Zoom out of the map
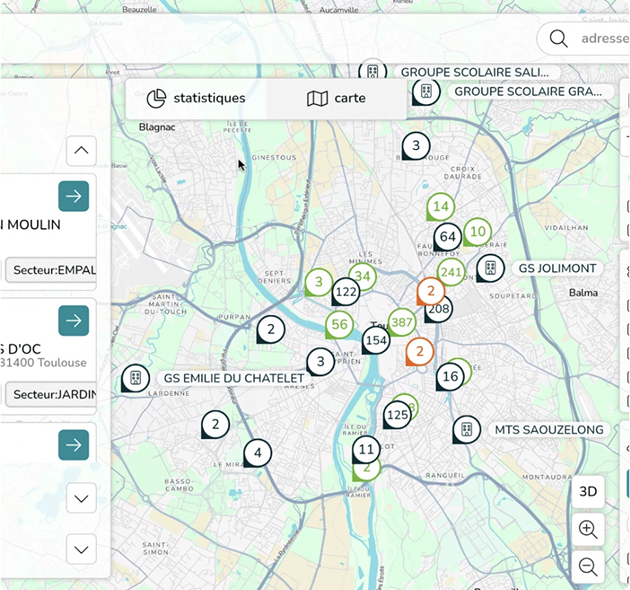This screenshot has height=590, width=630. coord(588,567)
